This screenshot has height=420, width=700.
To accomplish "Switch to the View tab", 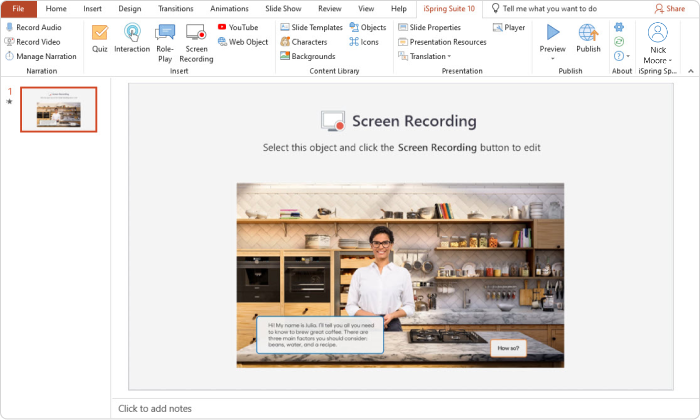I will coord(366,8).
